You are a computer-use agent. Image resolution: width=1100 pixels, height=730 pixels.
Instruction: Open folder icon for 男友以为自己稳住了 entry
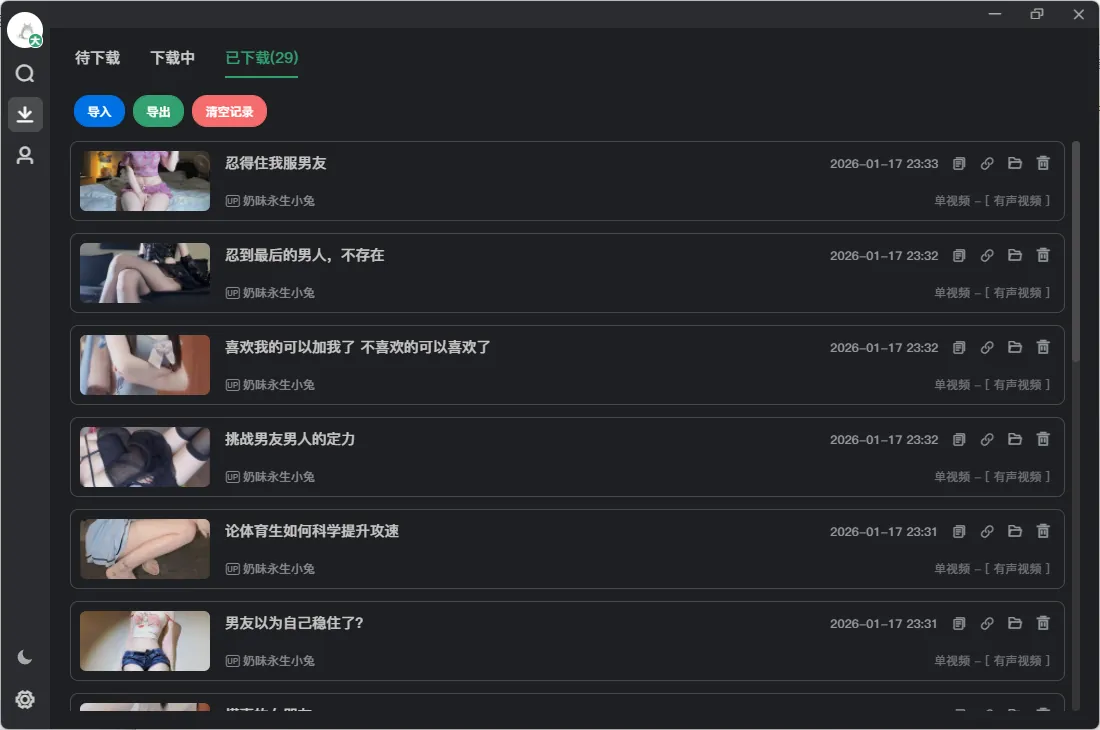point(1014,623)
